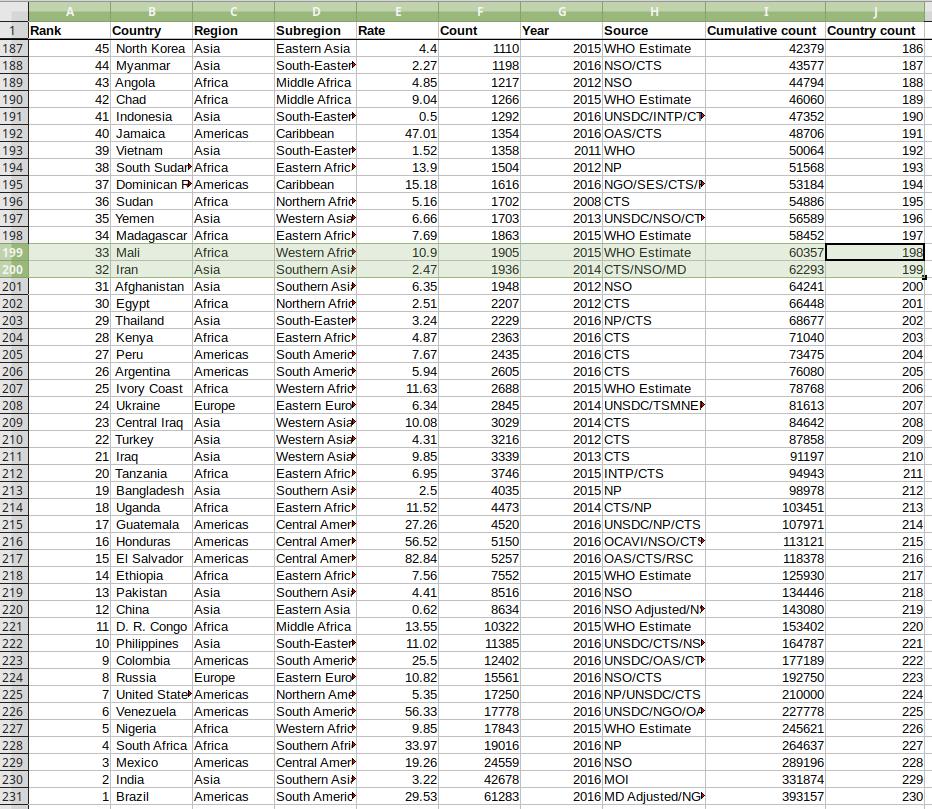Viewport: 932px width, 809px height.
Task: Select row header 231
Action: (14, 797)
